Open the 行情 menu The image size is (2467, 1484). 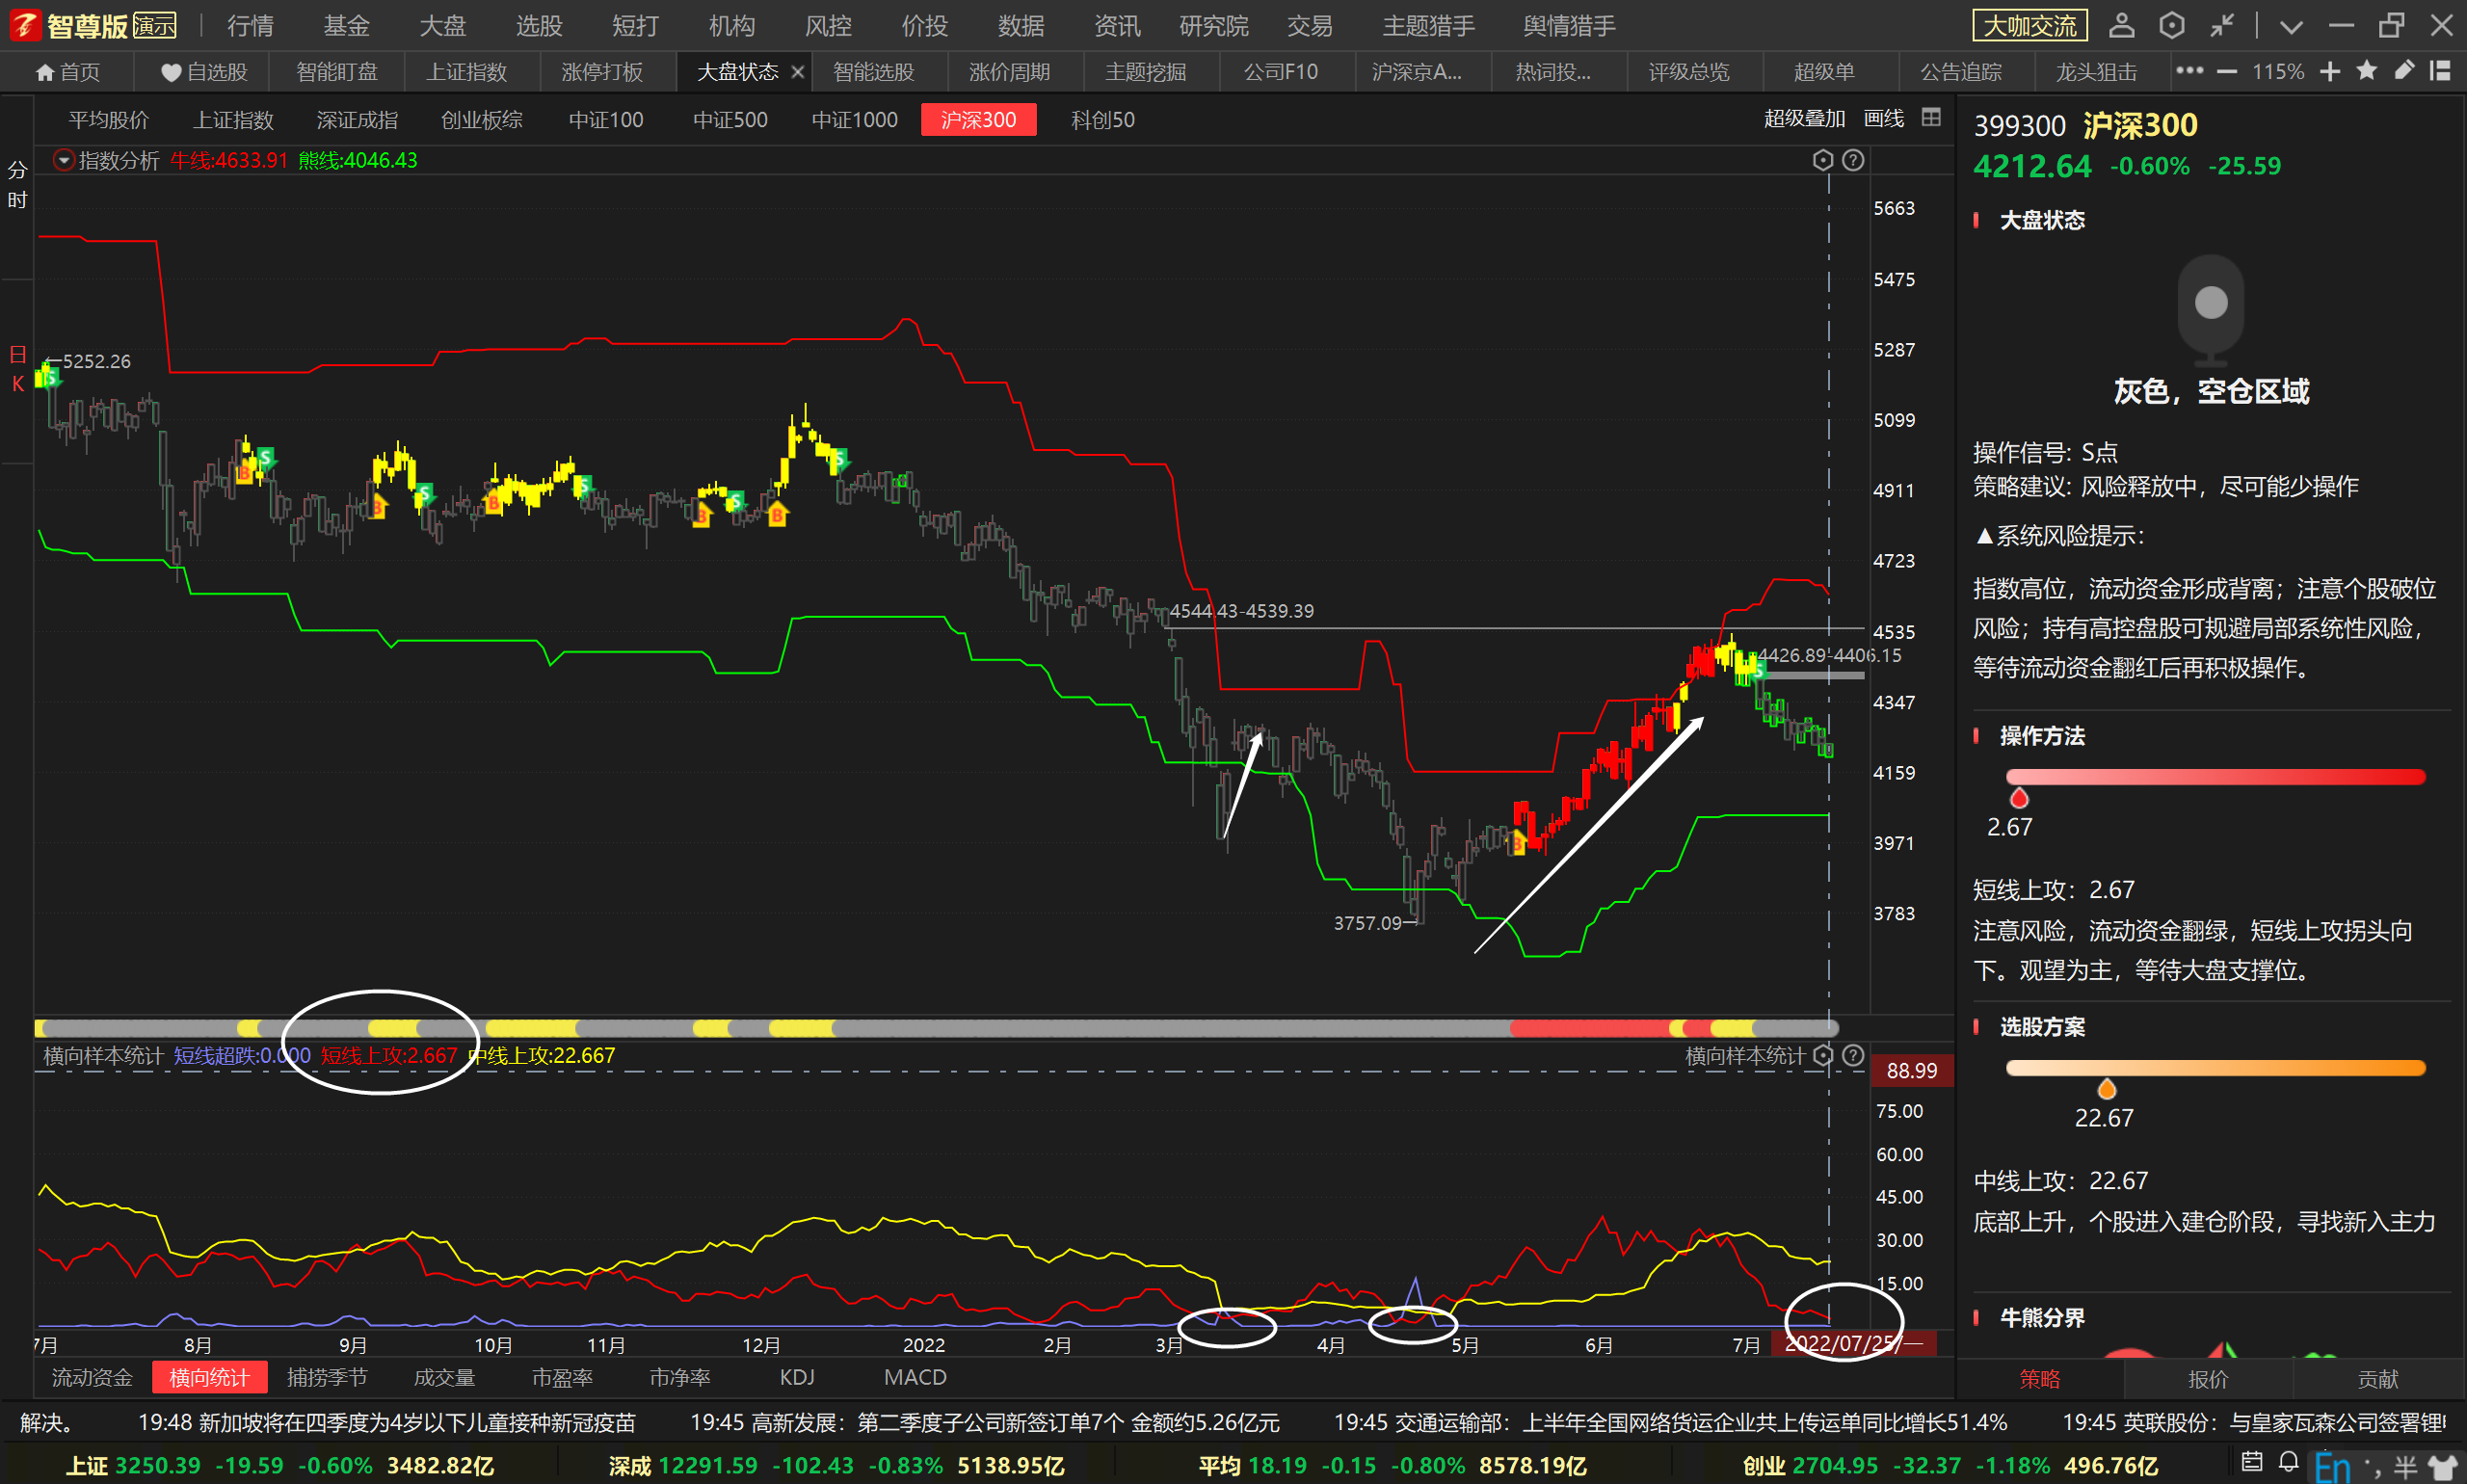click(249, 25)
